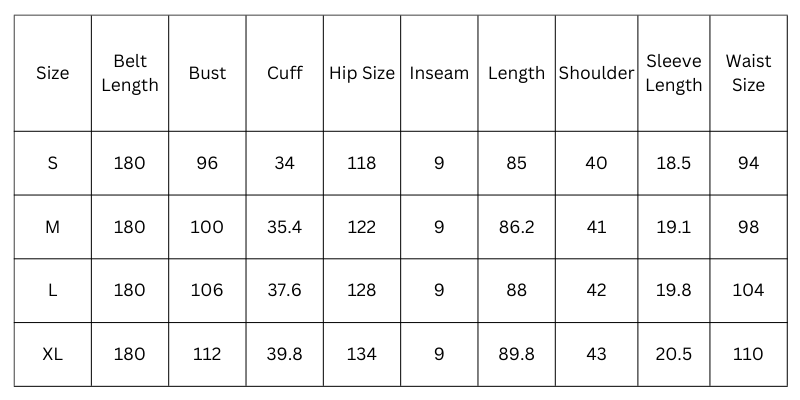Select the length value 89.8
The width and height of the screenshot is (800, 400).
point(516,354)
